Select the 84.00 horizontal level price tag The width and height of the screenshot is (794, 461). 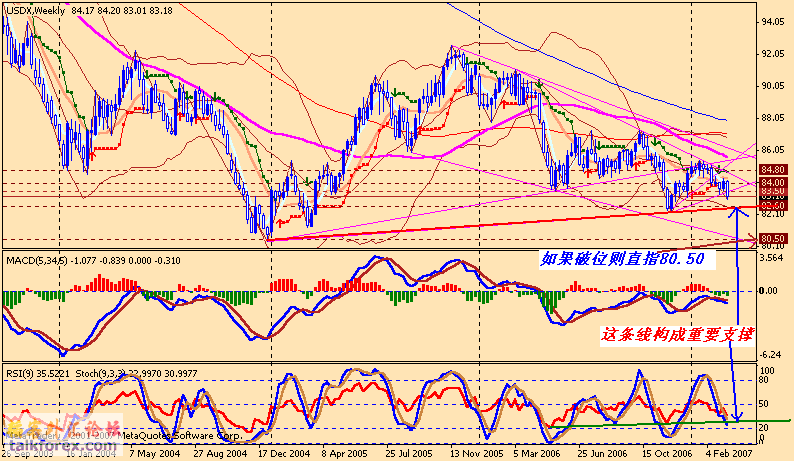[772, 182]
